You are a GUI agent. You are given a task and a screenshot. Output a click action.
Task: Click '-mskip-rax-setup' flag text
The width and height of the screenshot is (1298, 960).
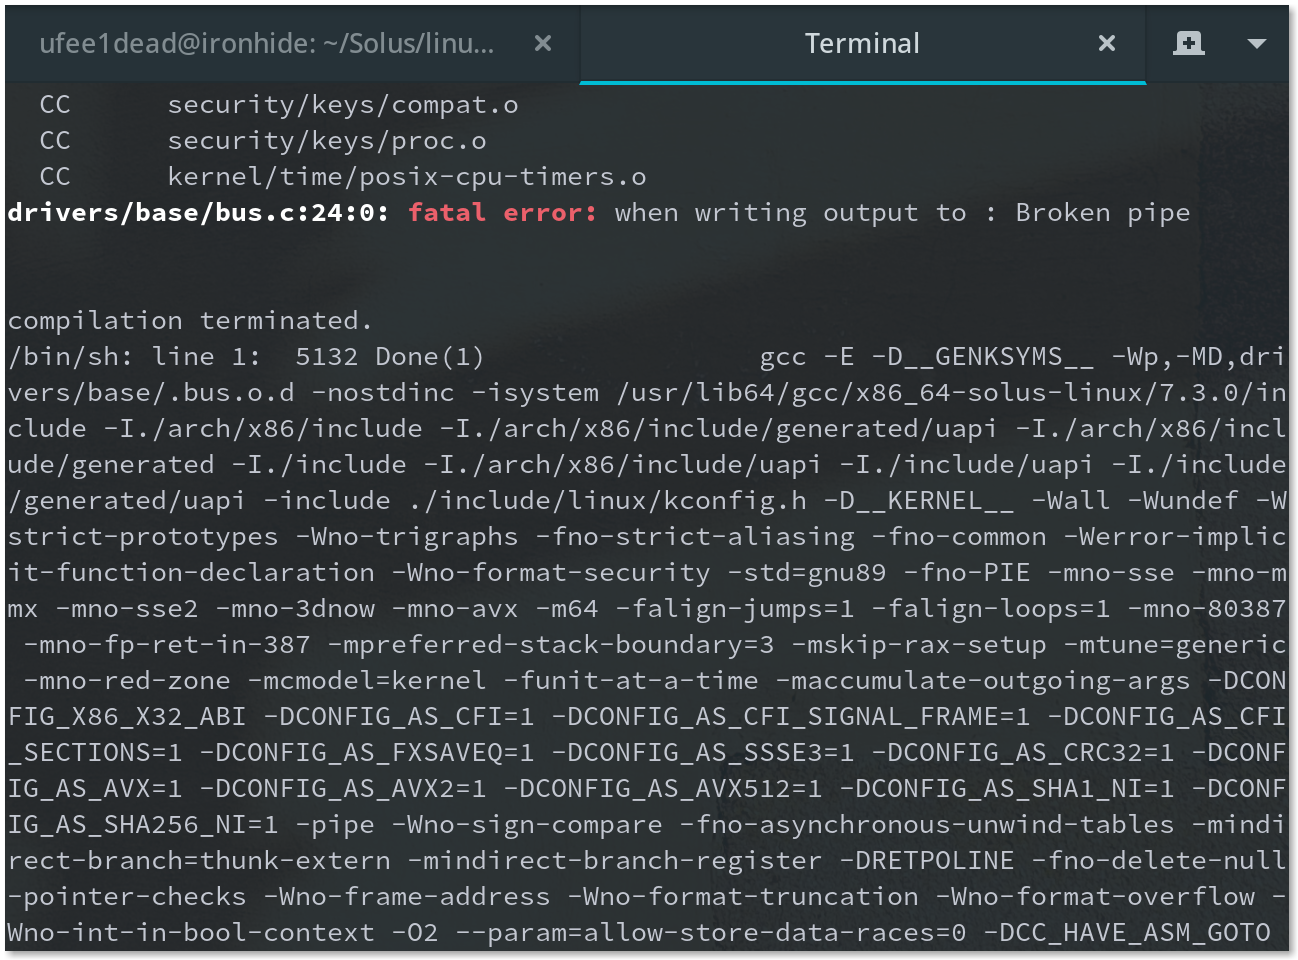919,645
